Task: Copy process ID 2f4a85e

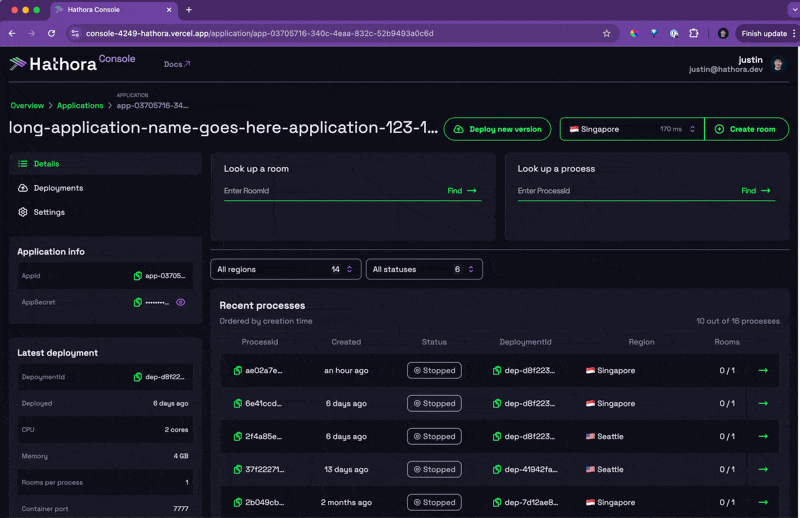Action: (237, 437)
